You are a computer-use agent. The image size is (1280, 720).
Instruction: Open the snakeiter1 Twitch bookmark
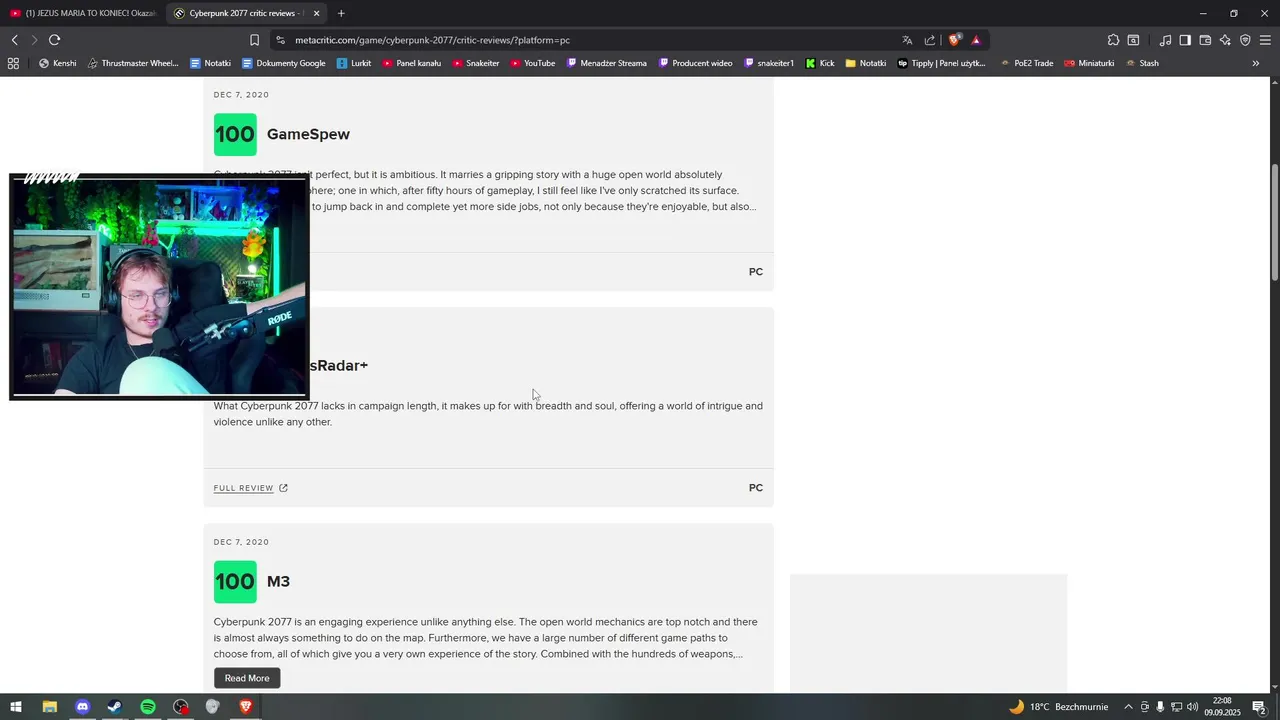(x=768, y=63)
